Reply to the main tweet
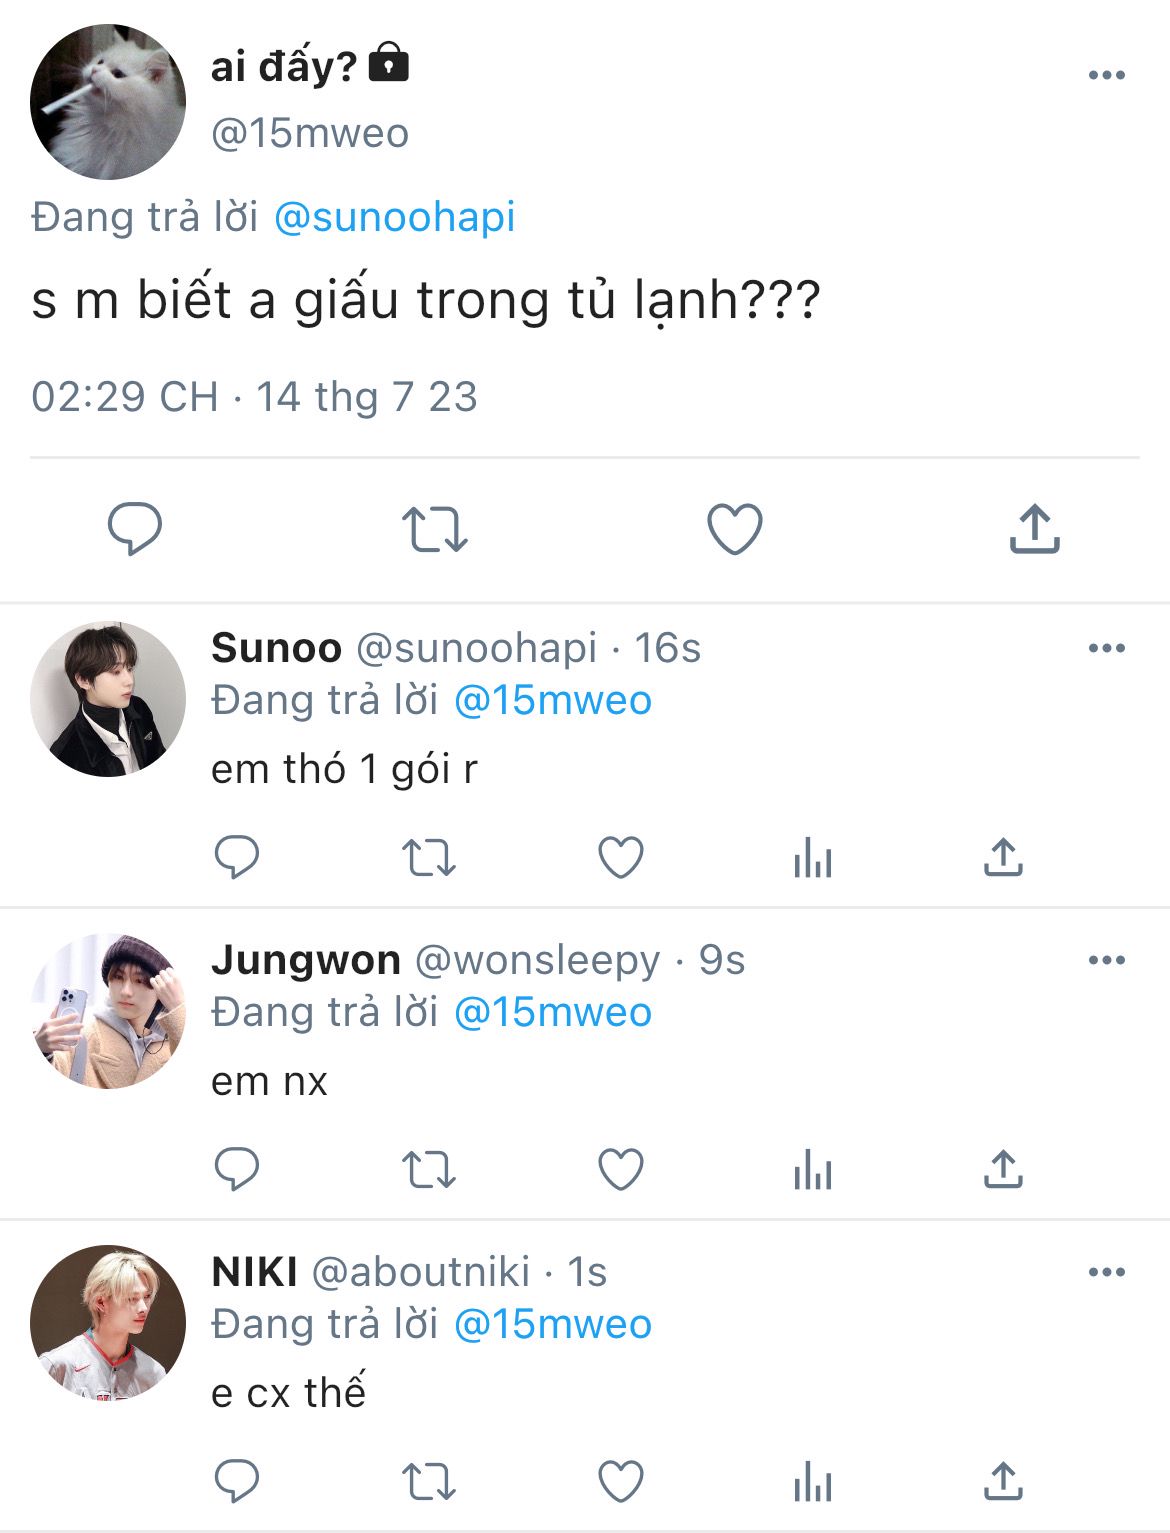Viewport: 1170px width, 1533px height. (135, 529)
